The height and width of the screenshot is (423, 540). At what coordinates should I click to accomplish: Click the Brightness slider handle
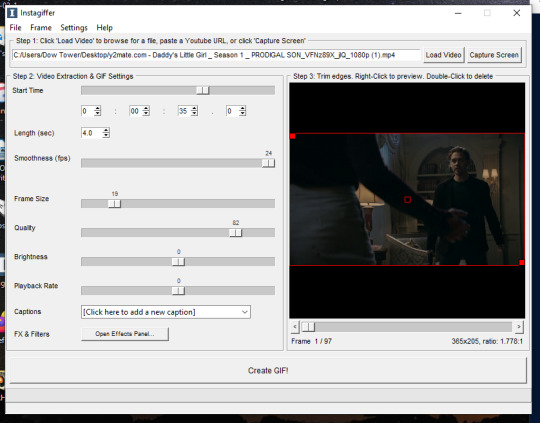point(178,262)
